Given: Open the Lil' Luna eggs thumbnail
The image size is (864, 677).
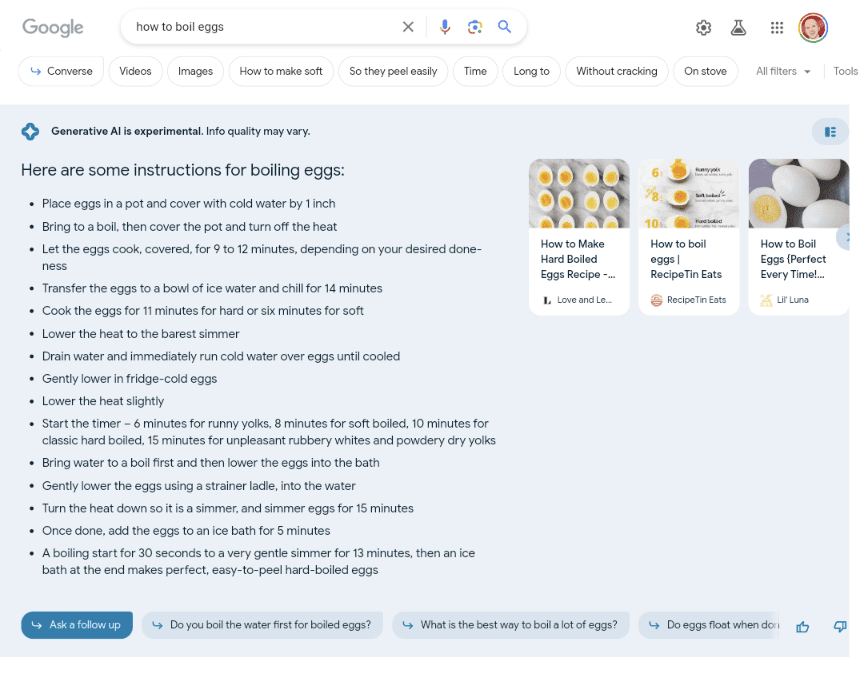Looking at the screenshot, I should coord(798,193).
